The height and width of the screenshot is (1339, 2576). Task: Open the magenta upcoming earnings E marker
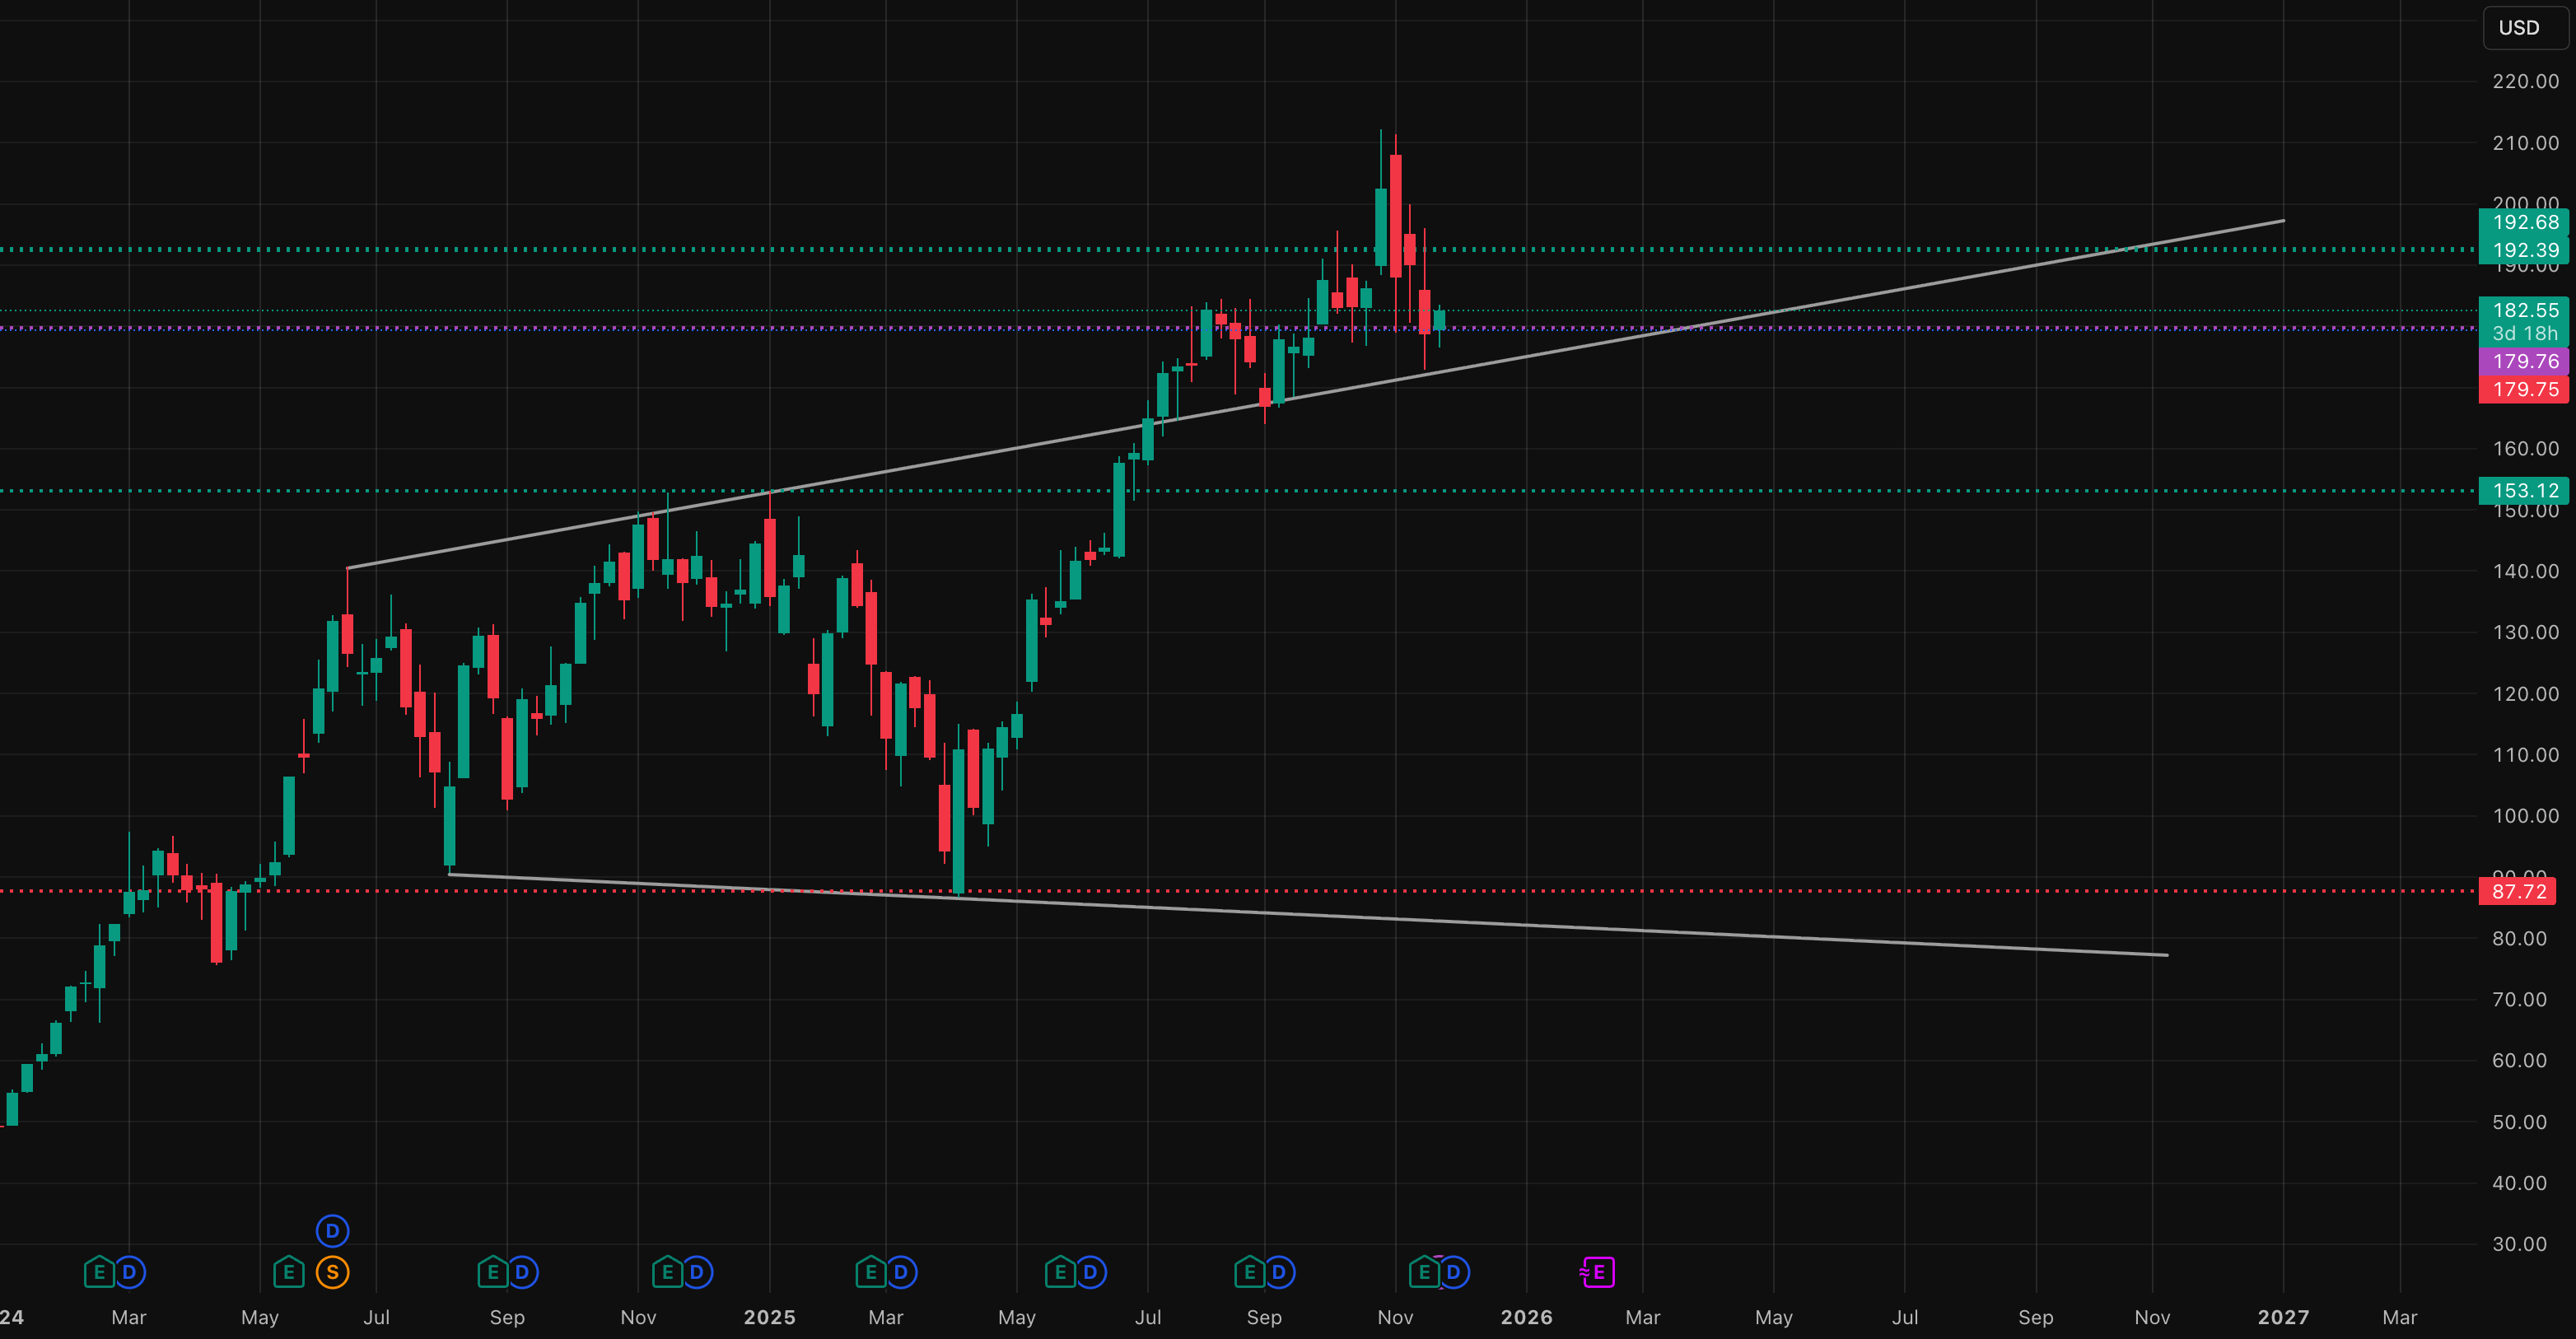tap(1598, 1272)
